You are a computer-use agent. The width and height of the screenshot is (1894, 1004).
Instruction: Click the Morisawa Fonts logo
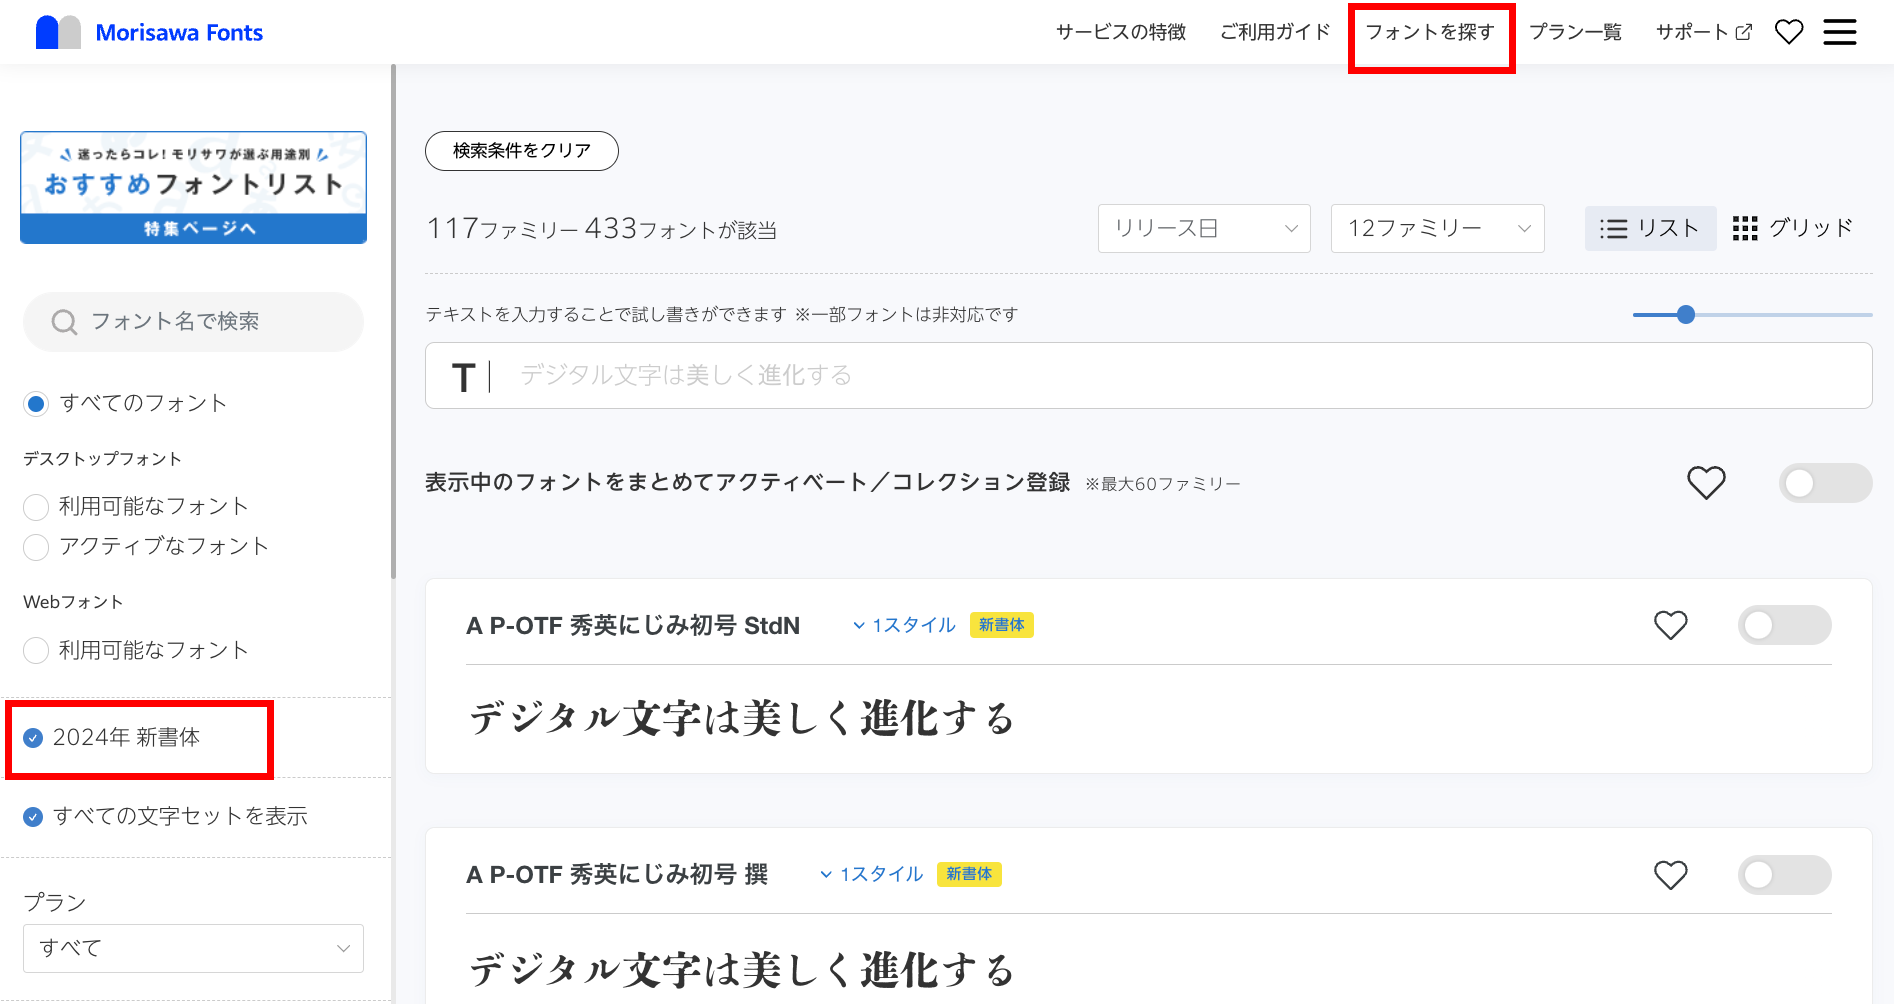tap(149, 32)
